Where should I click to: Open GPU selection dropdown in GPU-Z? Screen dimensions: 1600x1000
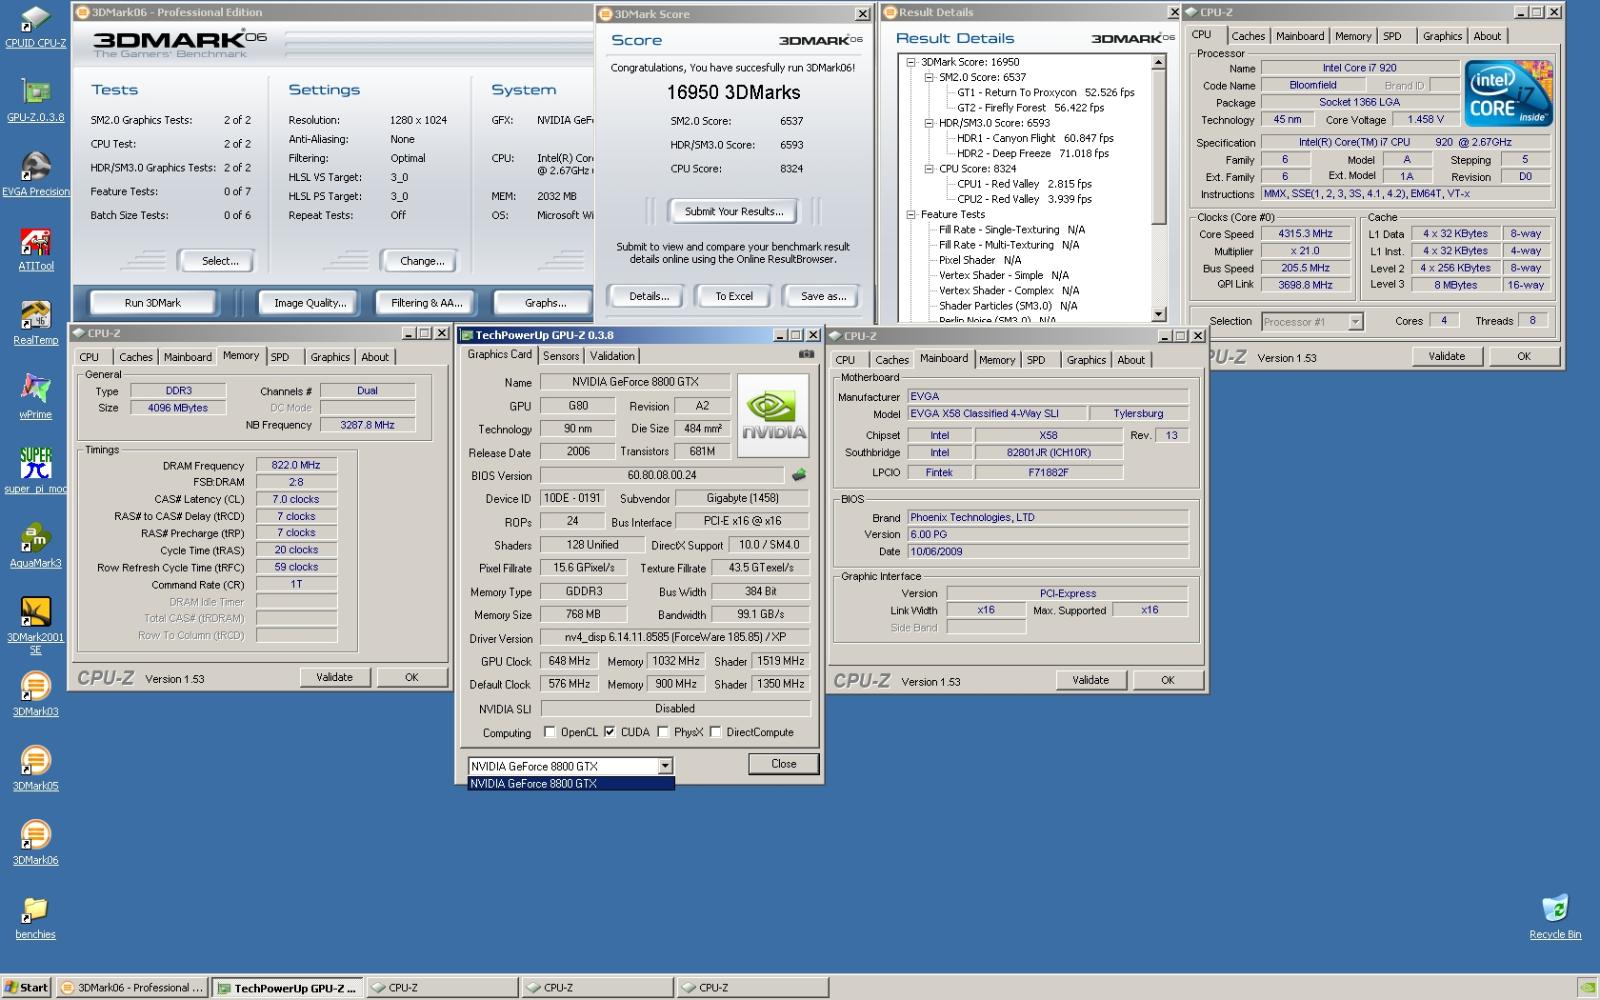tap(665, 766)
